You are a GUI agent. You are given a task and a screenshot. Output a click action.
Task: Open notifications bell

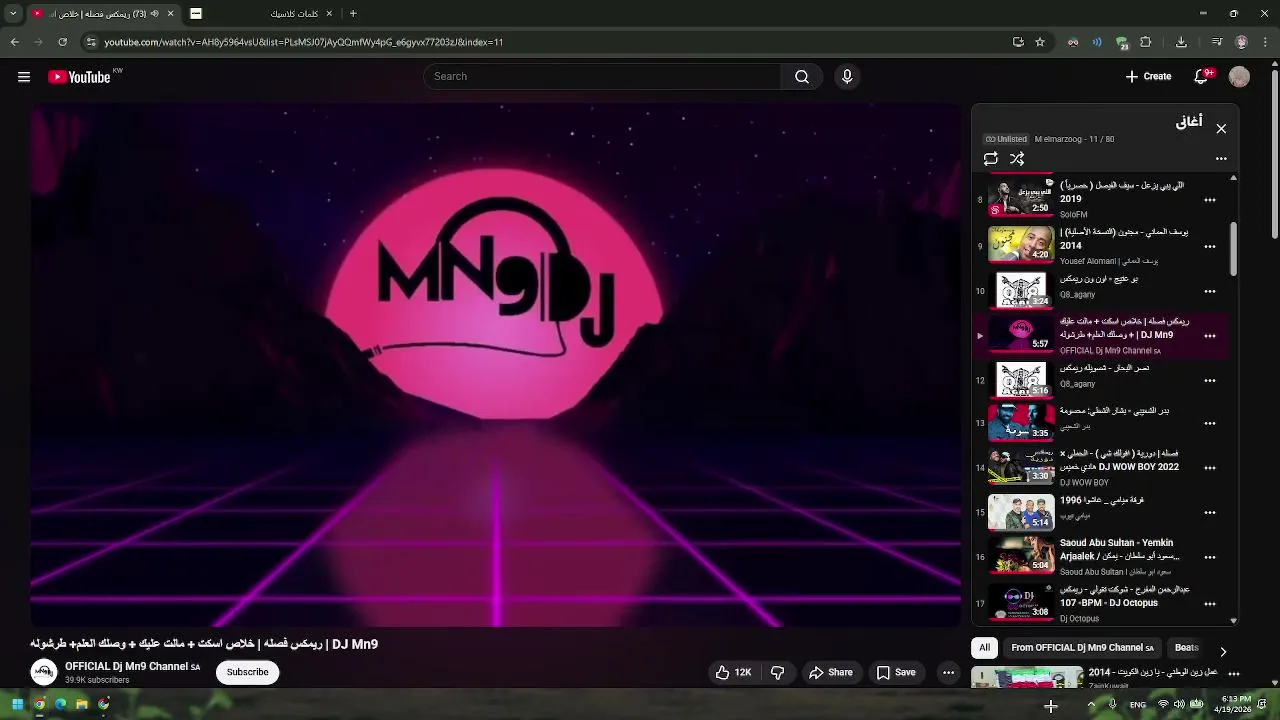1203,77
